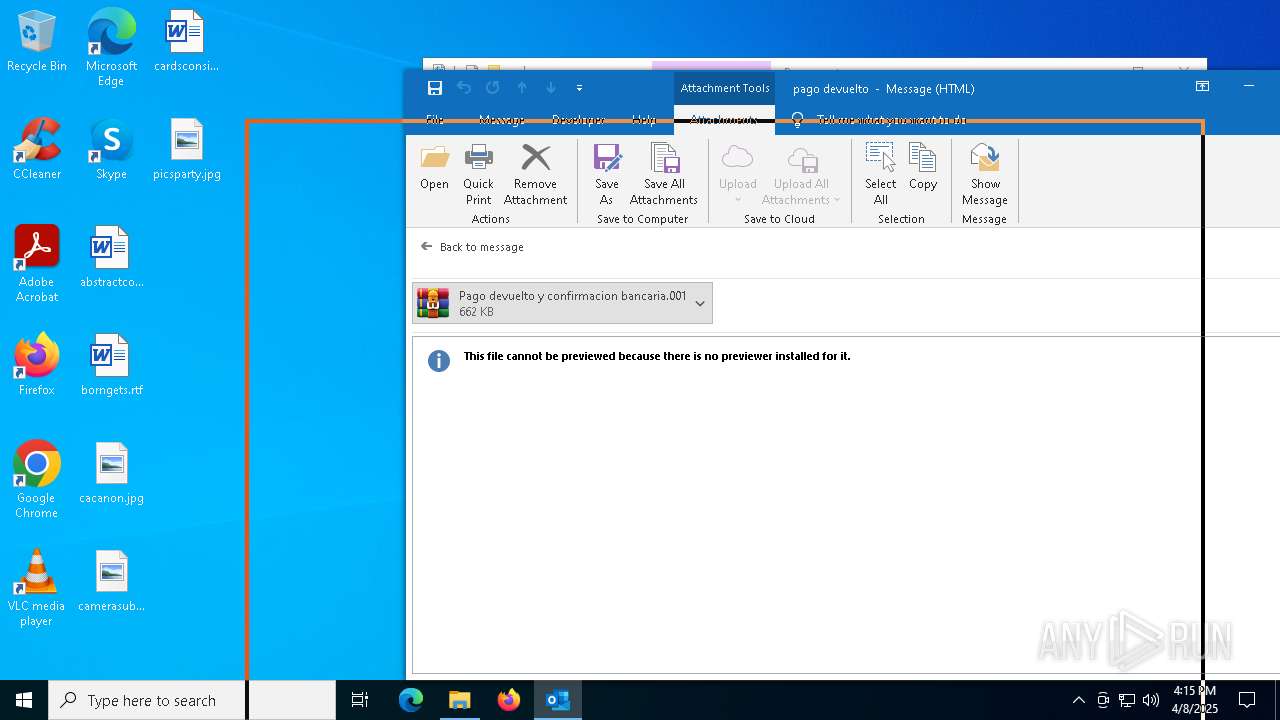Select the cardsconsi Word document on desktop
The height and width of the screenshot is (720, 1280).
click(x=186, y=41)
